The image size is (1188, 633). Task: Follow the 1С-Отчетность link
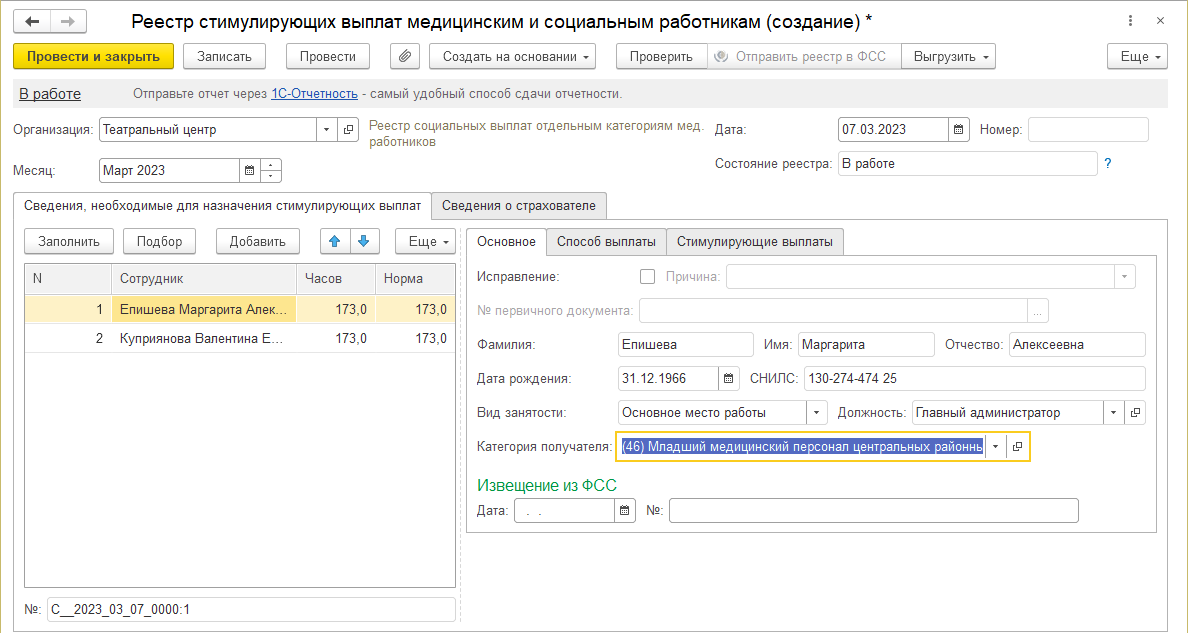(314, 94)
